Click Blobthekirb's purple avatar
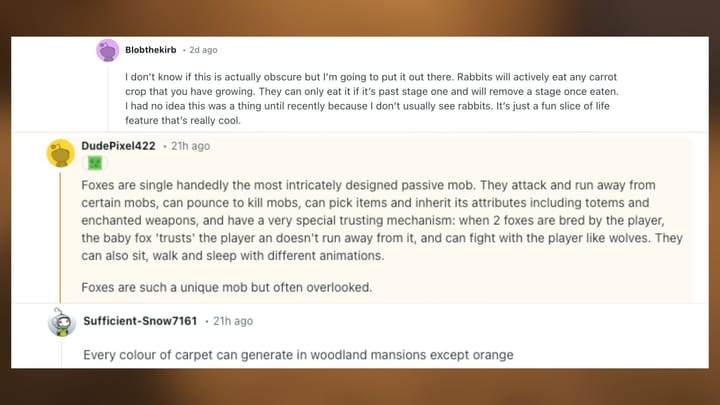 pos(108,50)
